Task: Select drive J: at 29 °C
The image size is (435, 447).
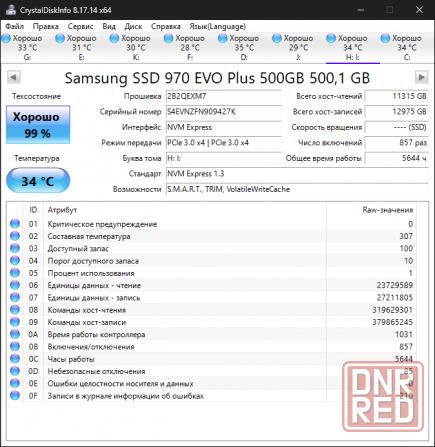Action: [x=298, y=48]
